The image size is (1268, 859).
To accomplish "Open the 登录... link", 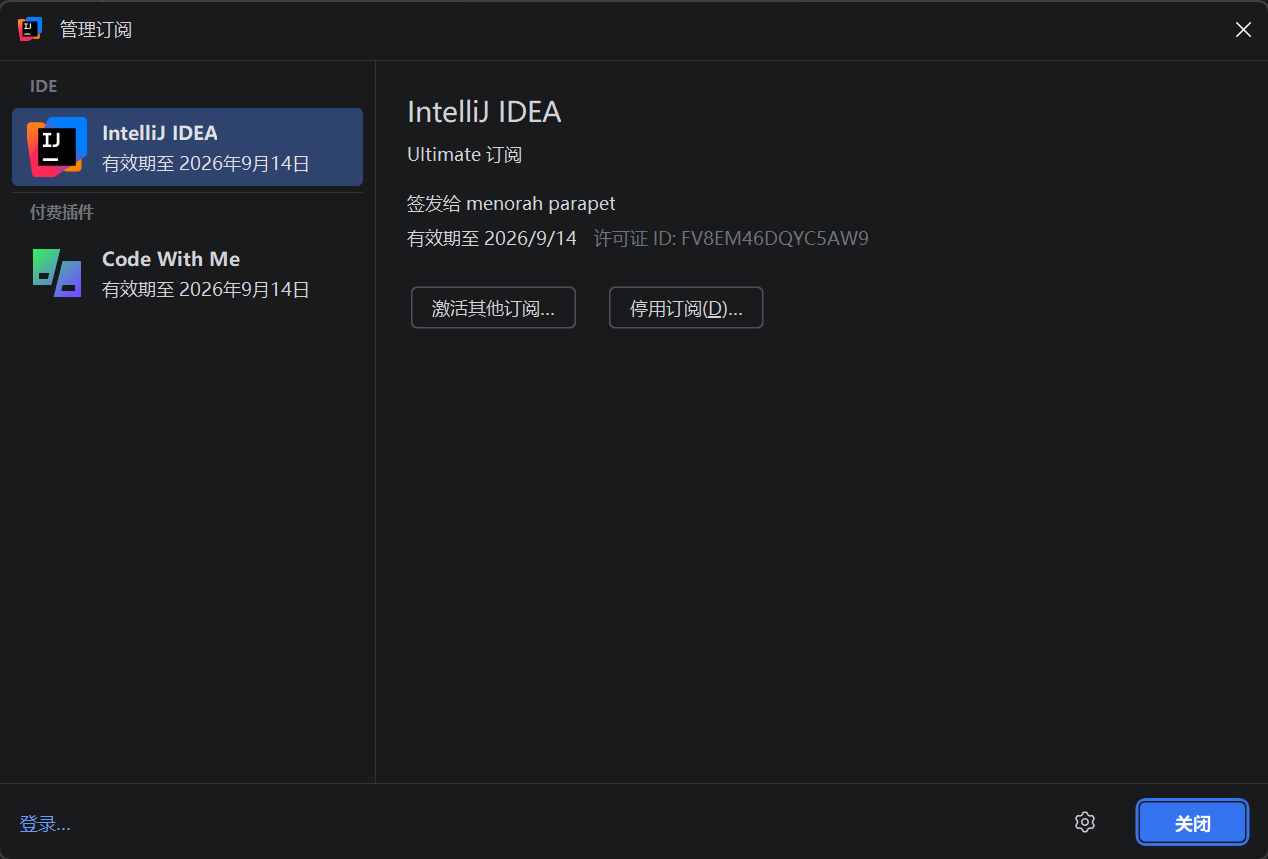I will pos(45,824).
